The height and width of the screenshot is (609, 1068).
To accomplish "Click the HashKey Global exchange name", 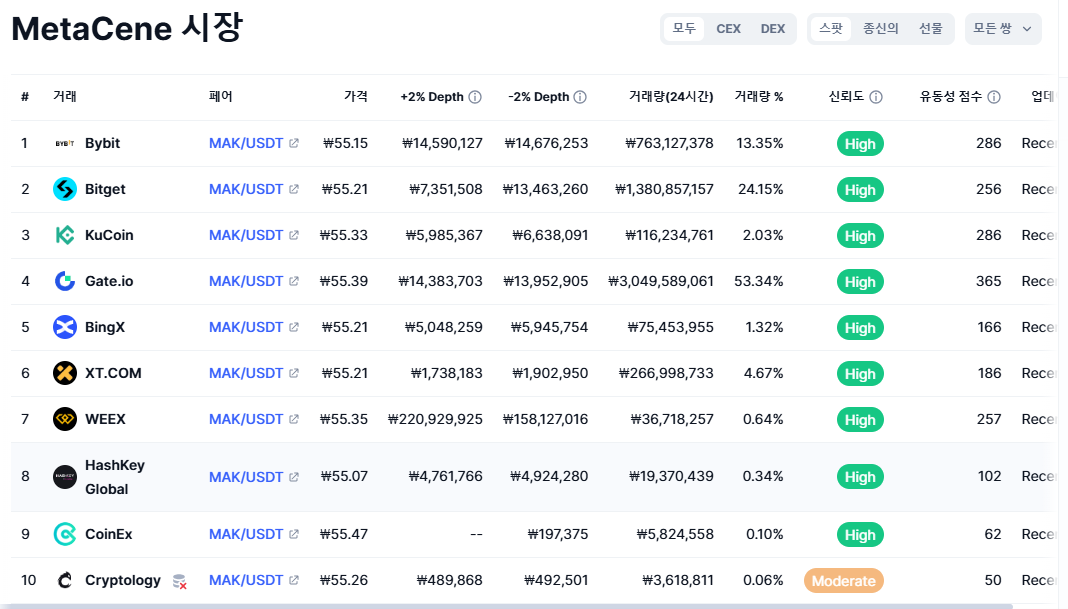I will pos(114,477).
